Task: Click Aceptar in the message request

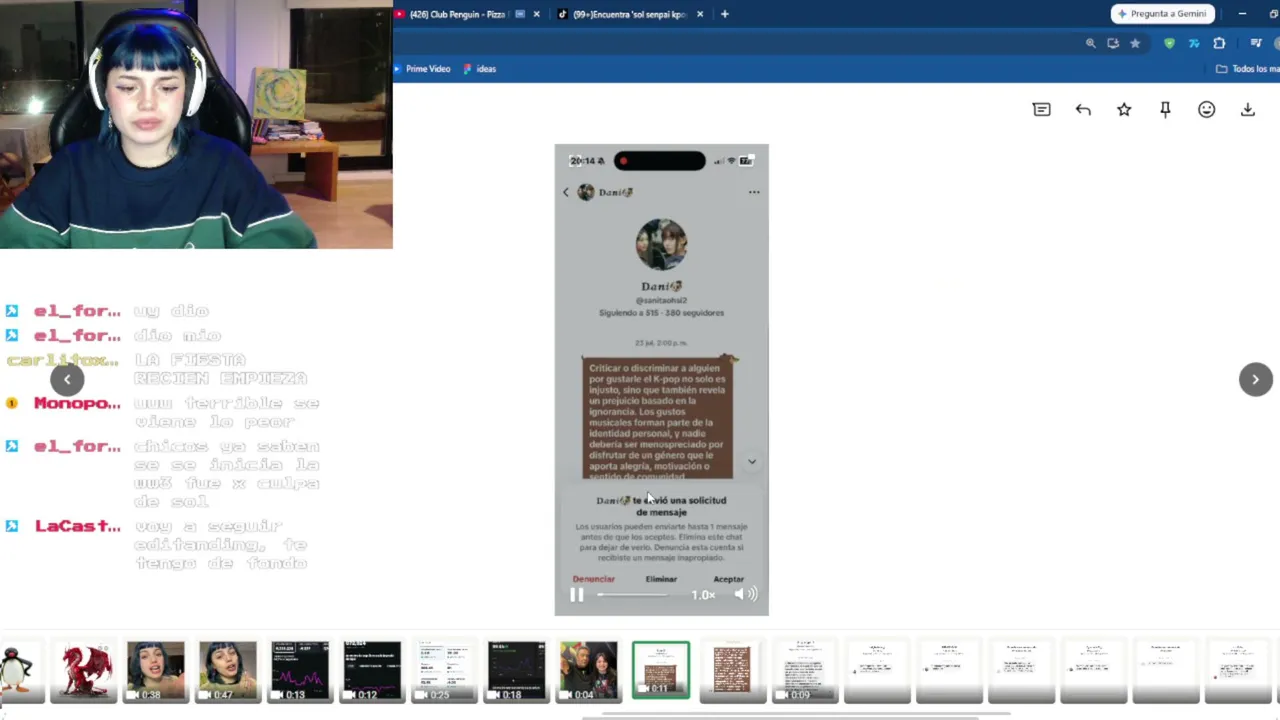Action: pos(729,579)
